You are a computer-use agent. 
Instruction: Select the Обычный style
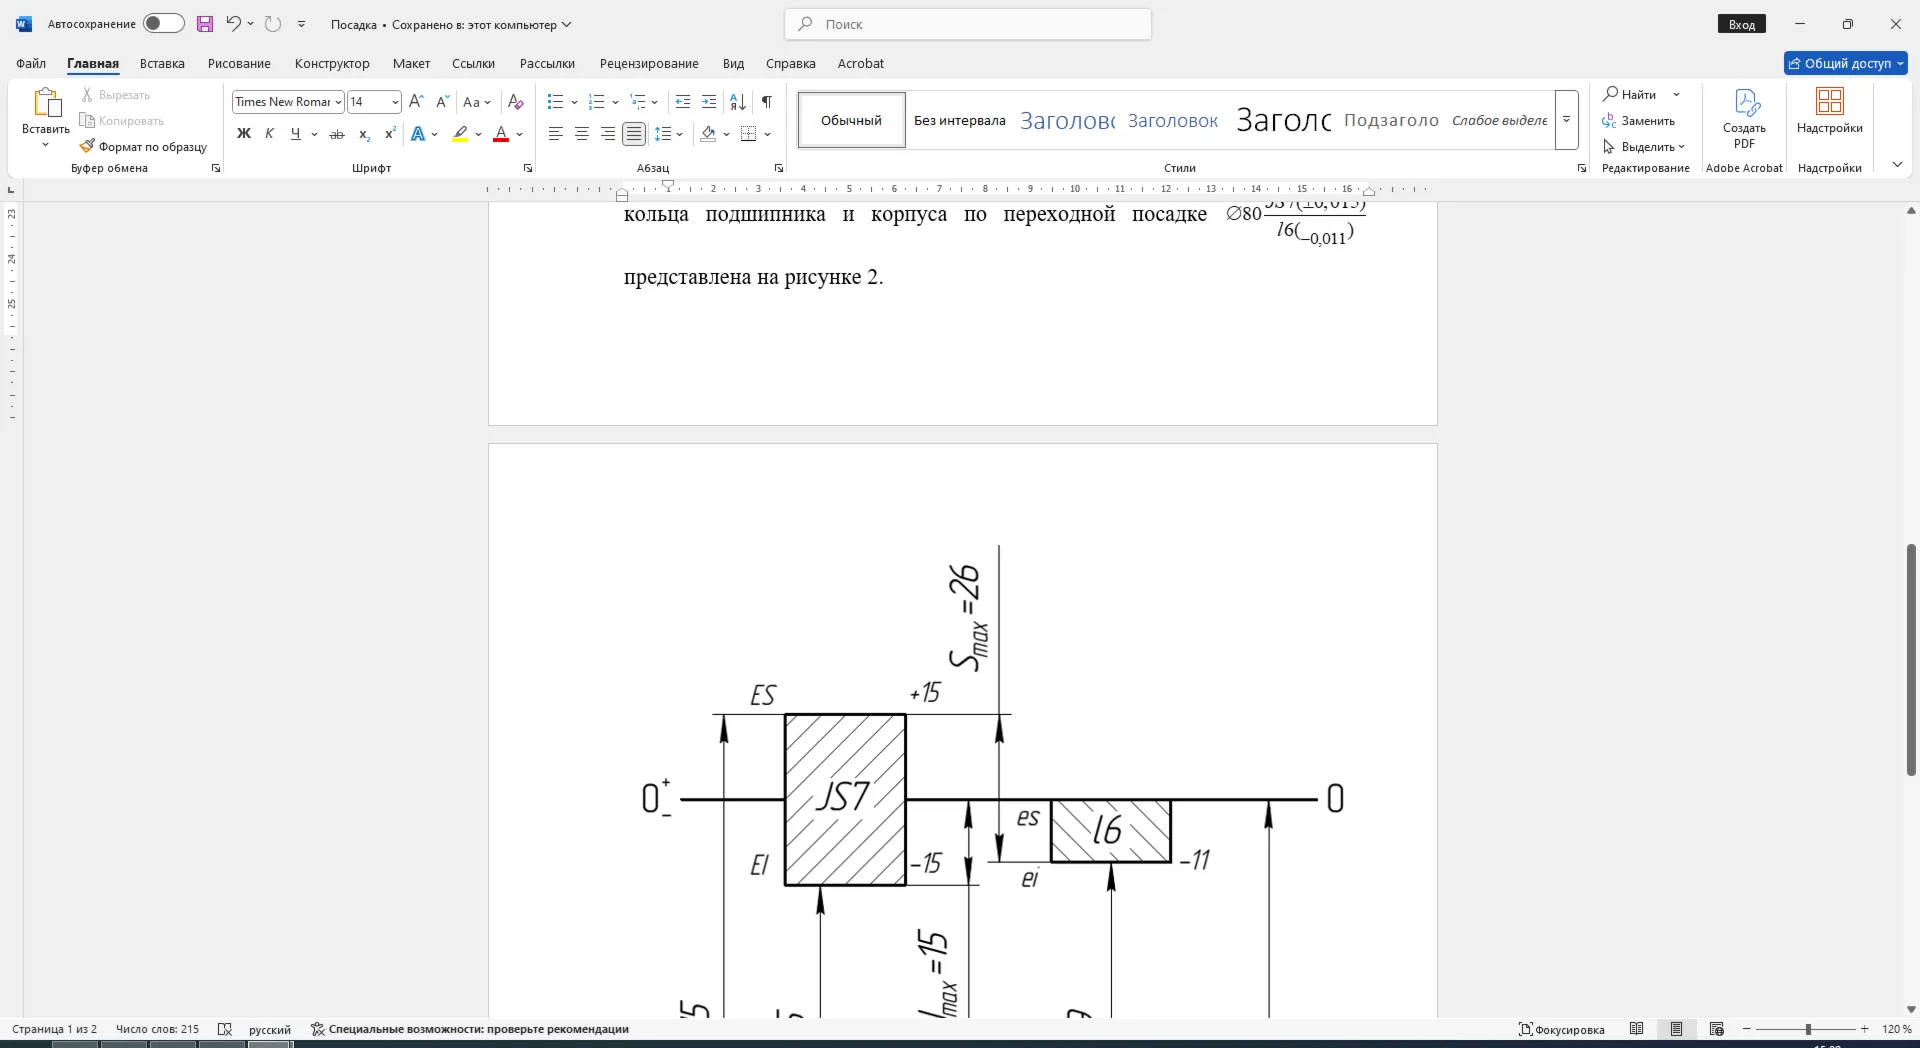pos(852,120)
